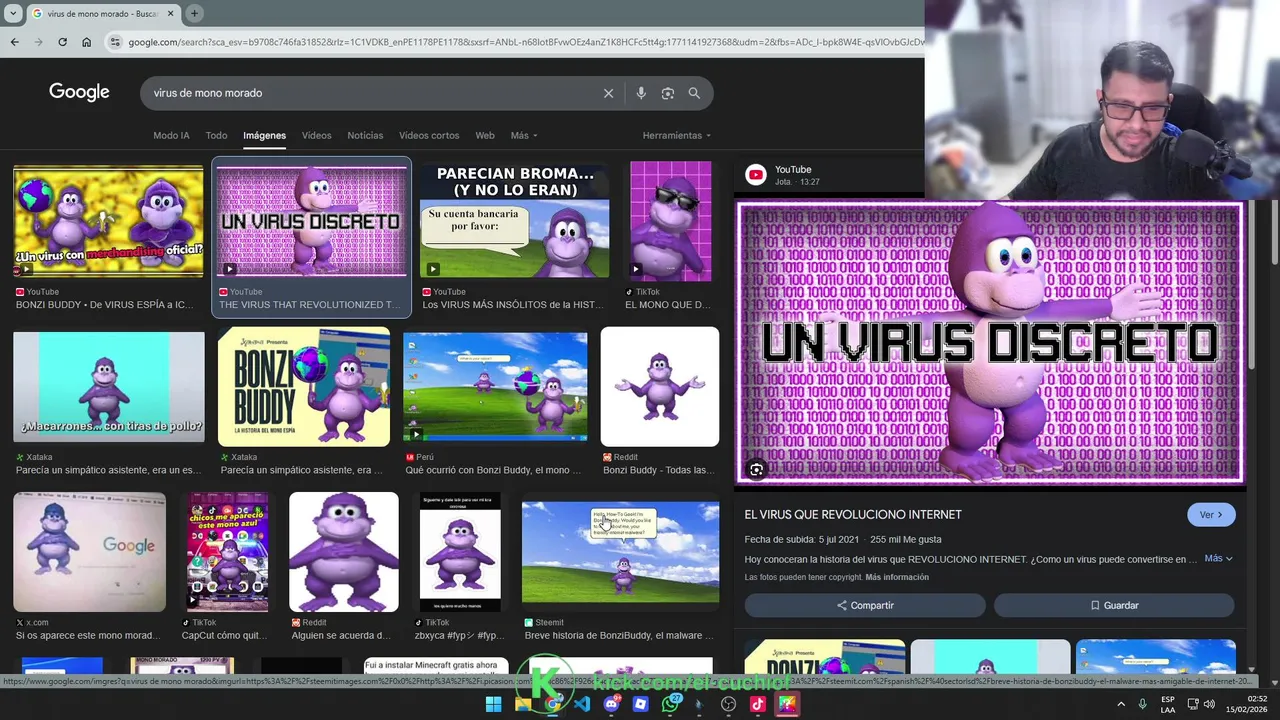The height and width of the screenshot is (720, 1280).
Task: Open the Más información copyright link
Action: [x=897, y=577]
